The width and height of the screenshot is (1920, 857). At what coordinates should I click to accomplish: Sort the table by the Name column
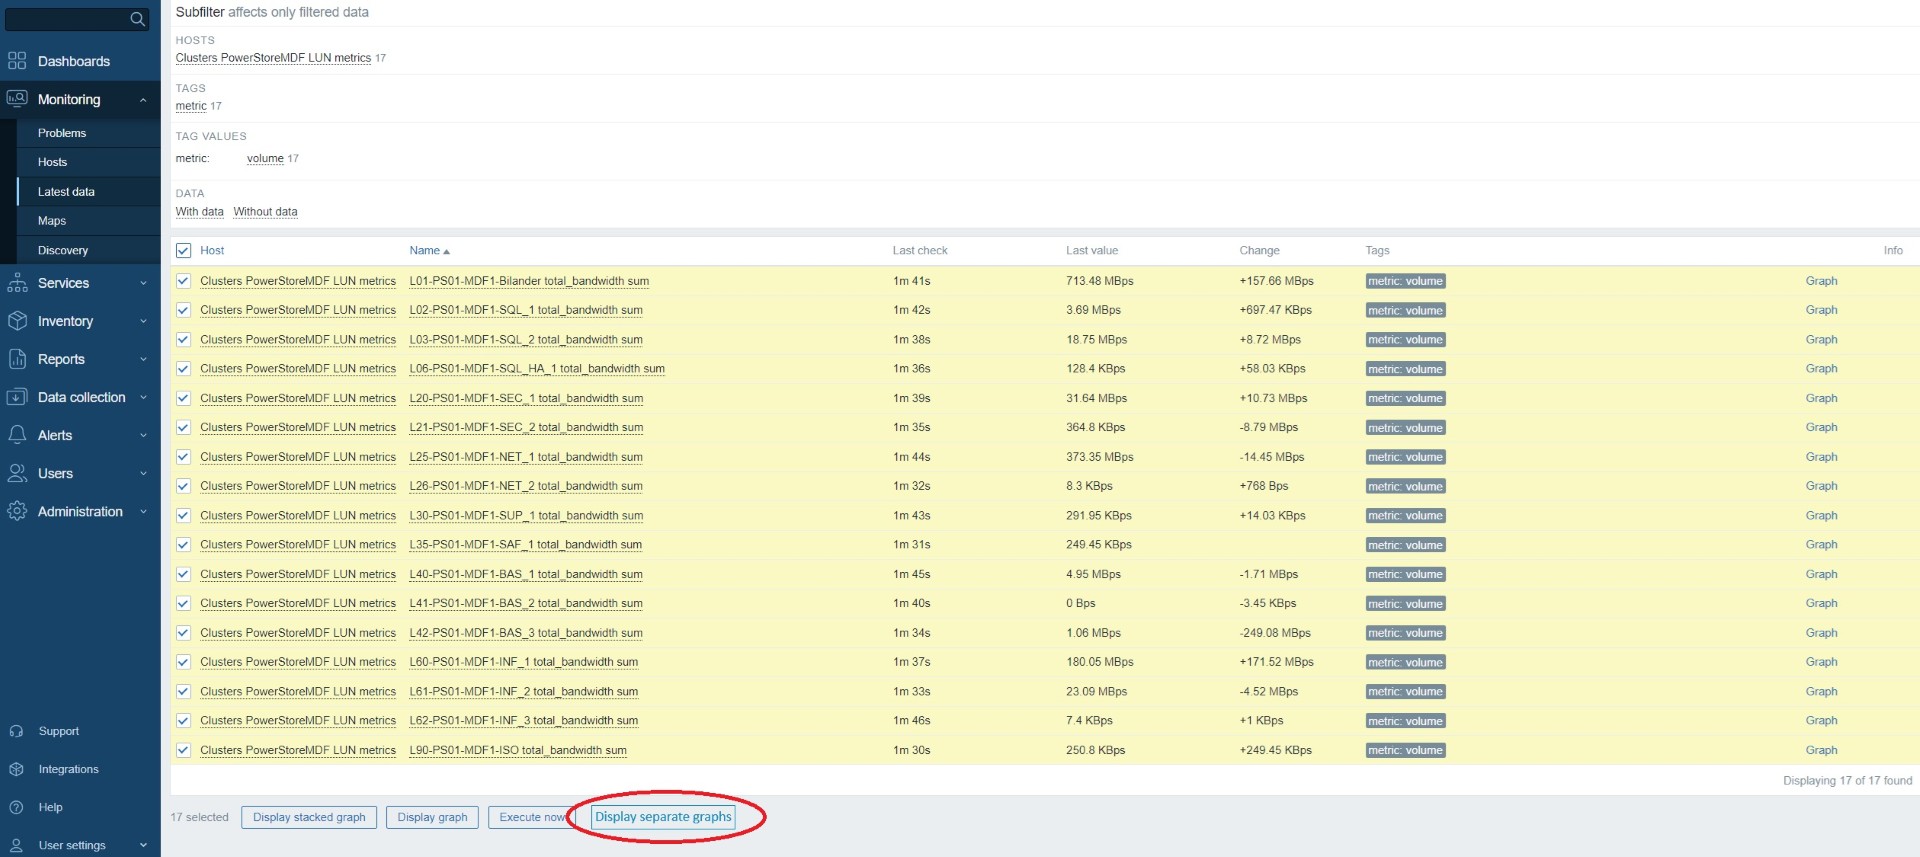tap(425, 251)
